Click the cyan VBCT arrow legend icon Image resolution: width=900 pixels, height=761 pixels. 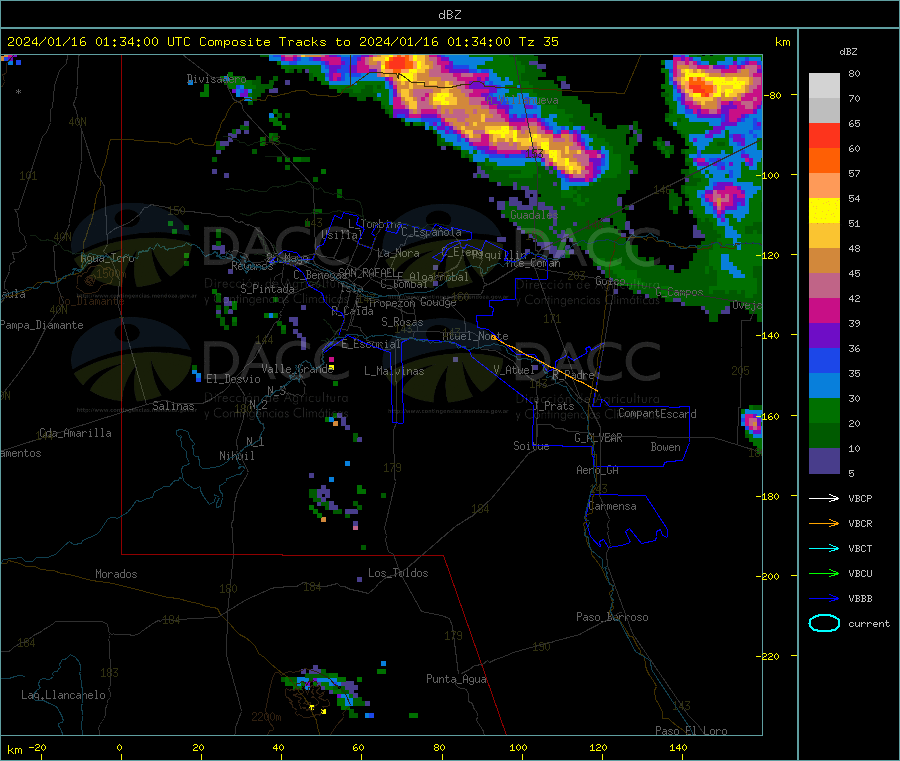[x=824, y=548]
